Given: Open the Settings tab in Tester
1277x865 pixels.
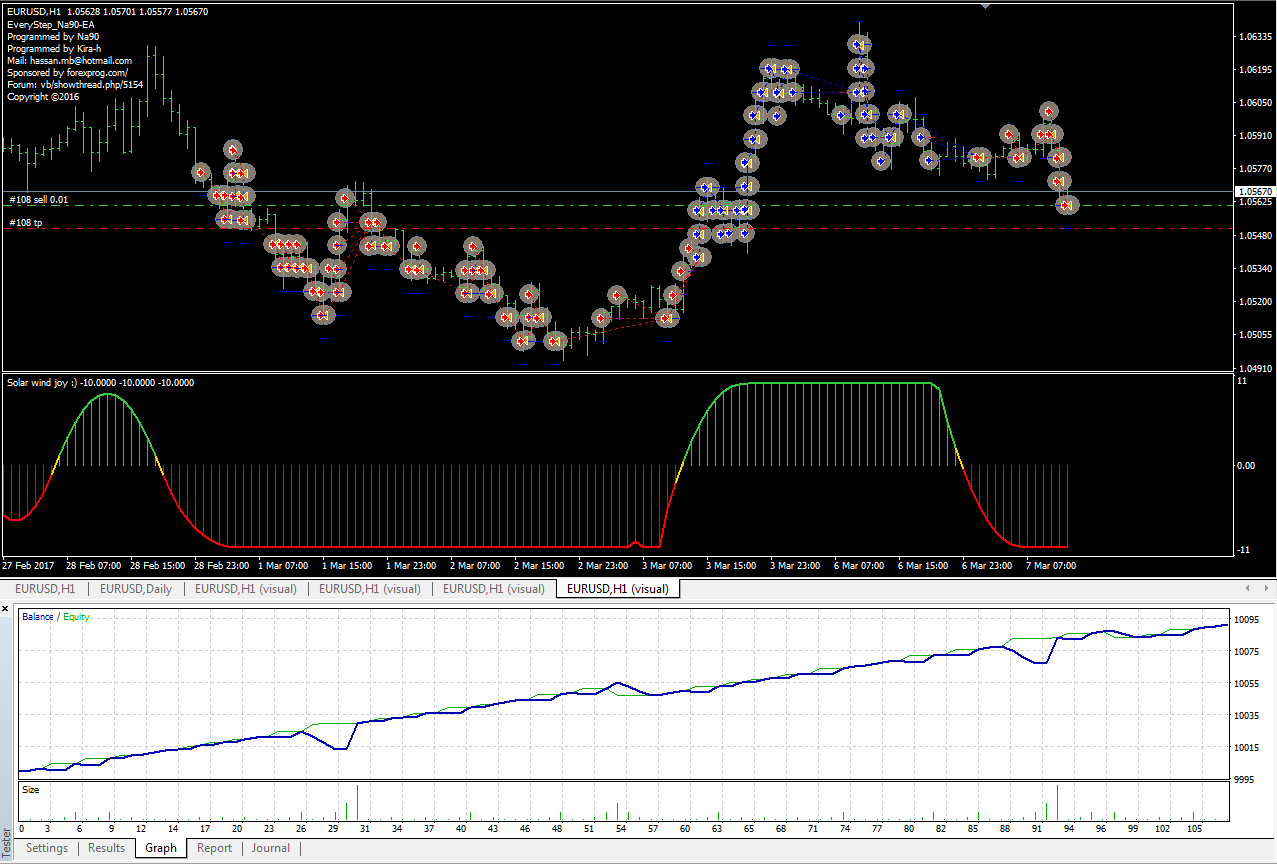Looking at the screenshot, I should (x=47, y=848).
